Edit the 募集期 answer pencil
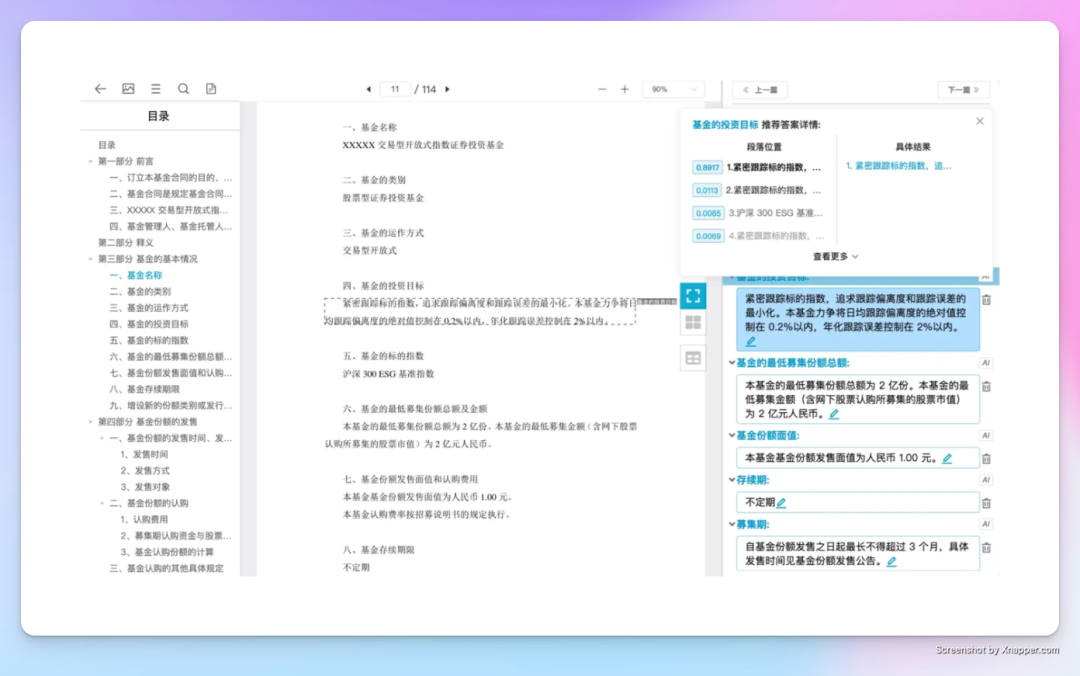 tap(892, 562)
